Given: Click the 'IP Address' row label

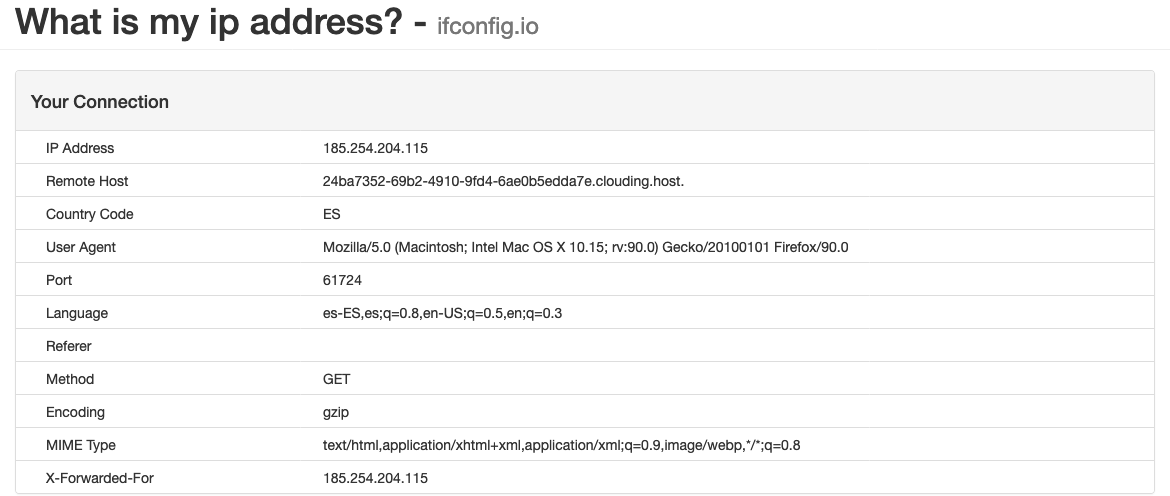Looking at the screenshot, I should pos(80,148).
